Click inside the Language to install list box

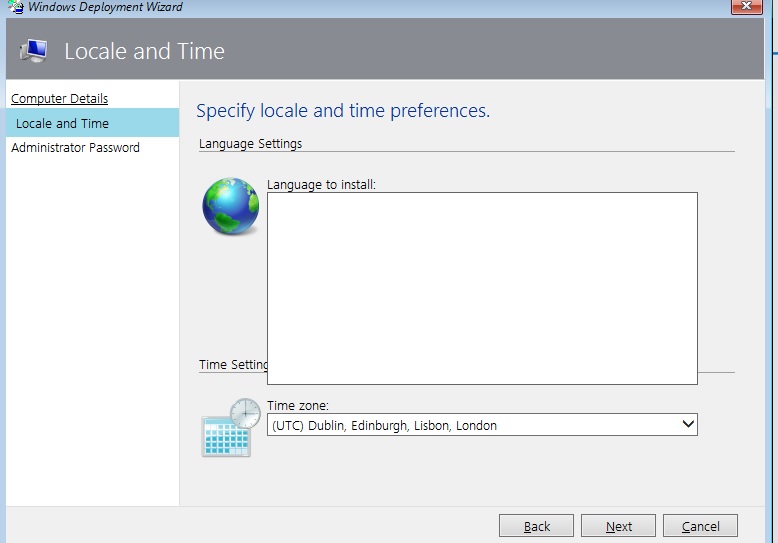point(482,288)
